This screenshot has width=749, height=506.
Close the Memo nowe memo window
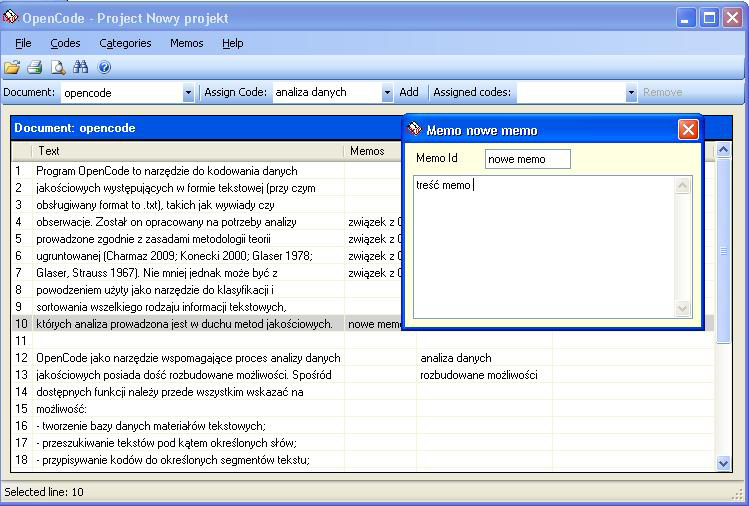(688, 129)
